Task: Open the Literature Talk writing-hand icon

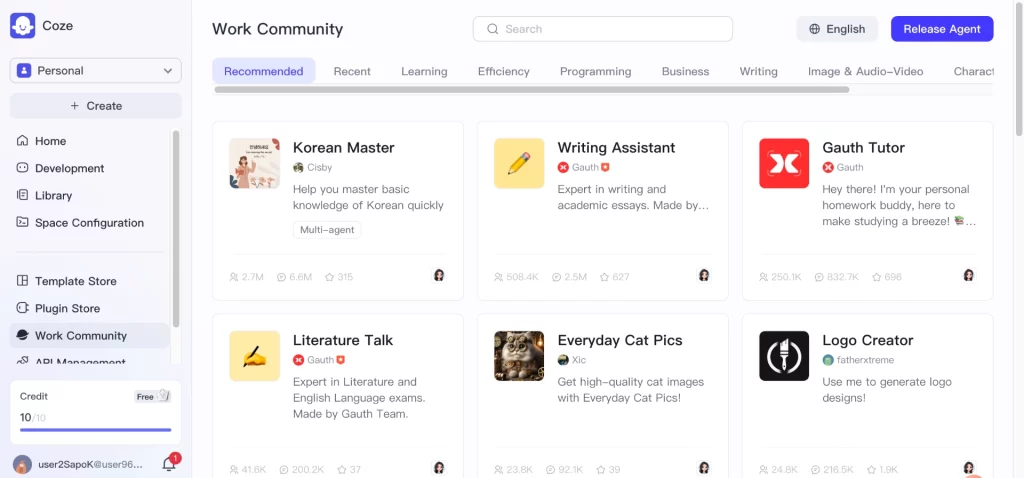Action: coord(255,356)
